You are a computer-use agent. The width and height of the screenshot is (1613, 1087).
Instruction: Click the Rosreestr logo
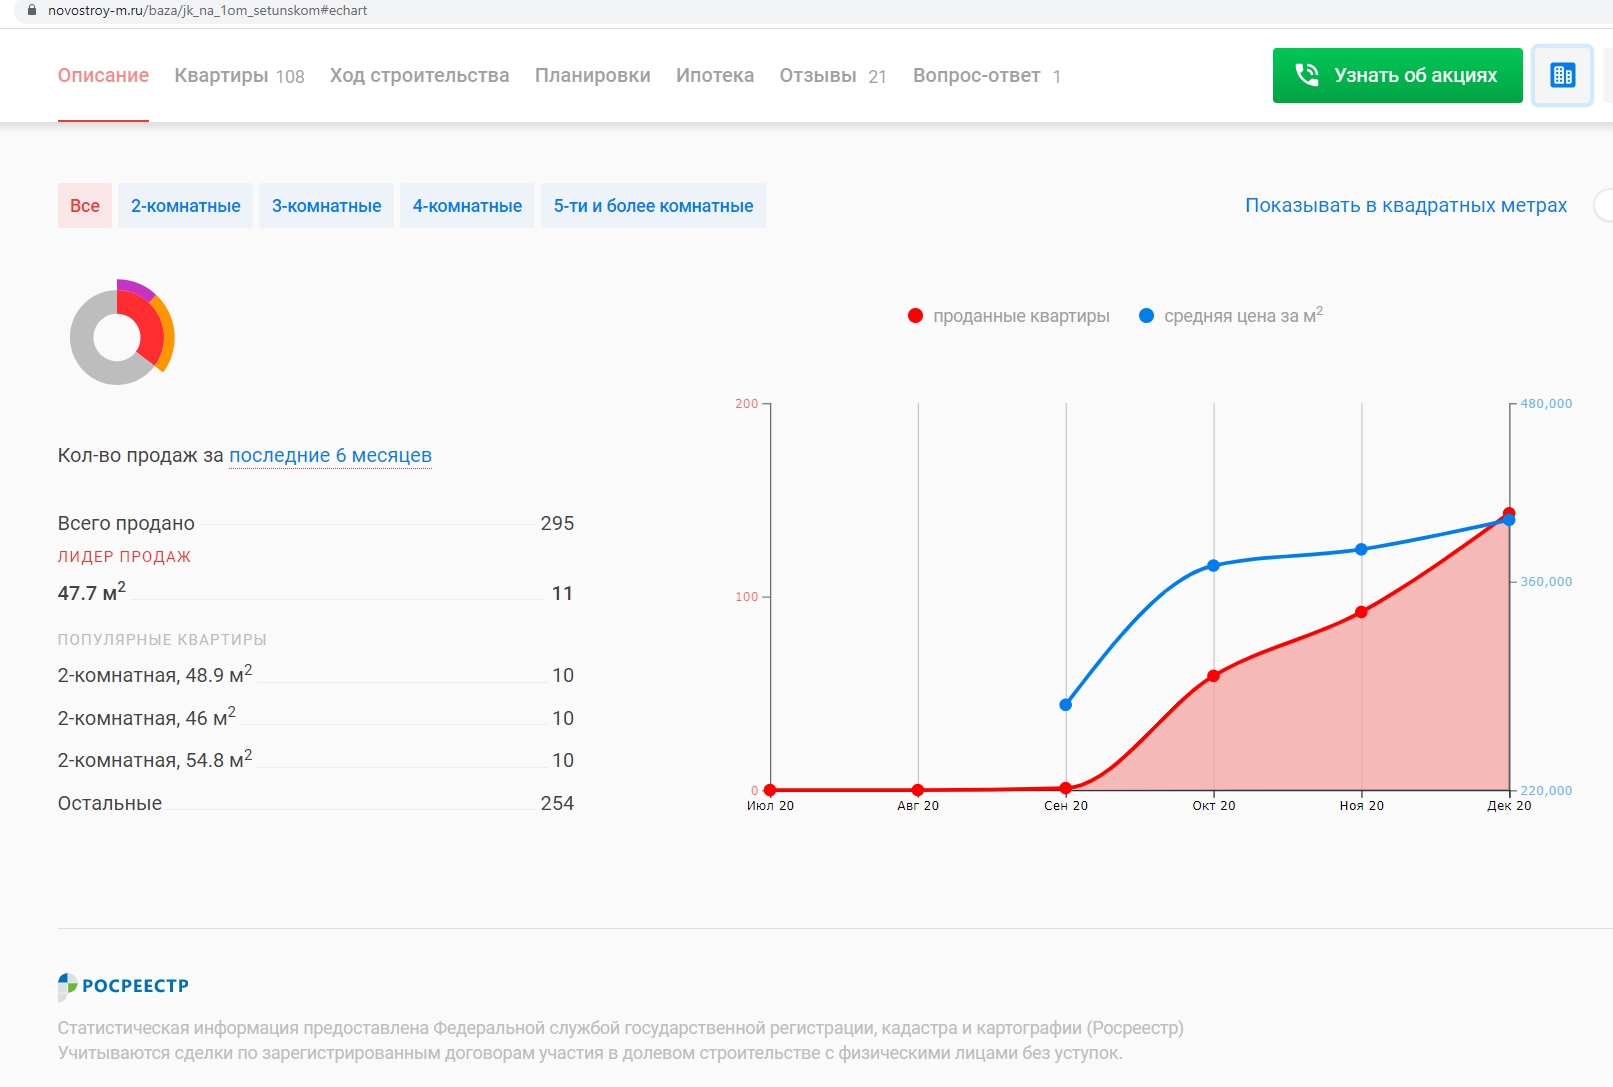coord(124,986)
